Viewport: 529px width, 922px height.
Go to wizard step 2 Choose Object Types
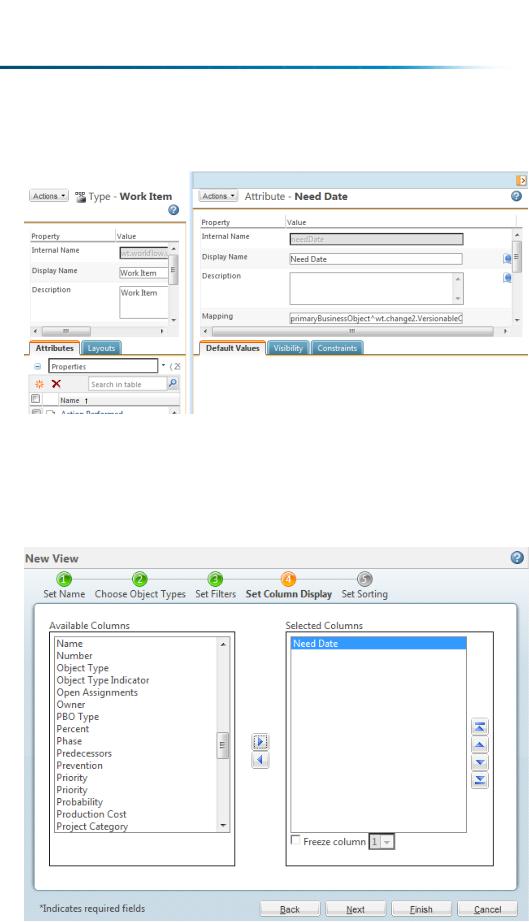[139, 579]
